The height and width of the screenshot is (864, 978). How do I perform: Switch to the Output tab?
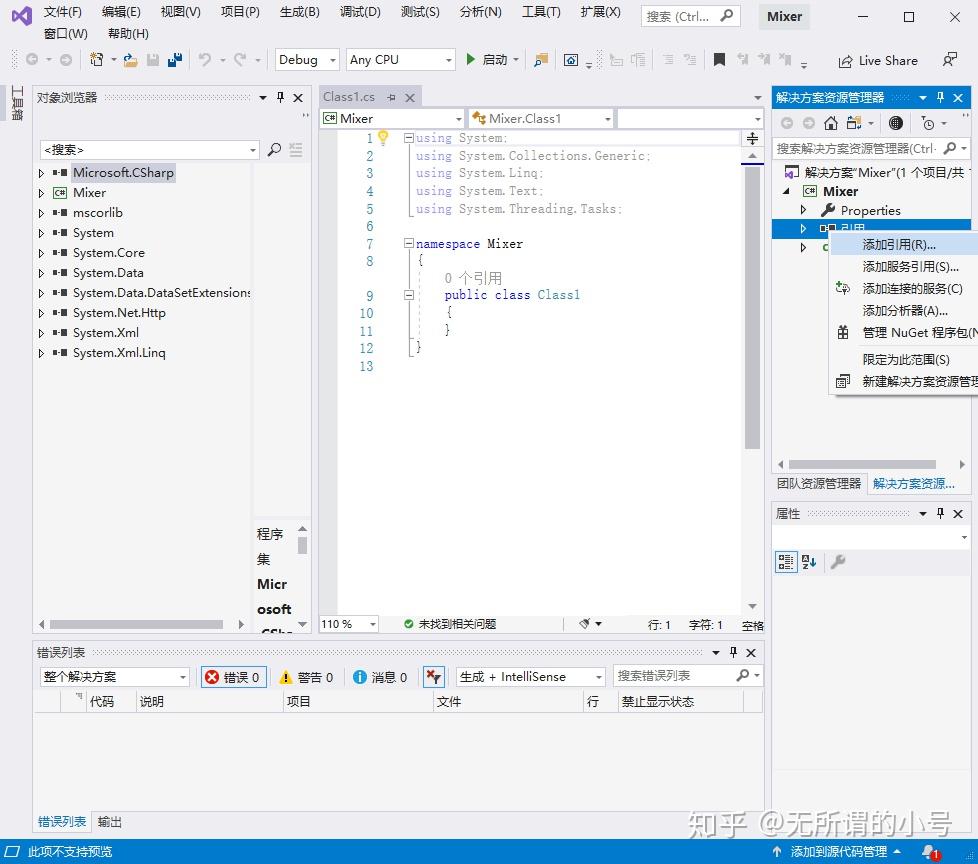(x=110, y=822)
